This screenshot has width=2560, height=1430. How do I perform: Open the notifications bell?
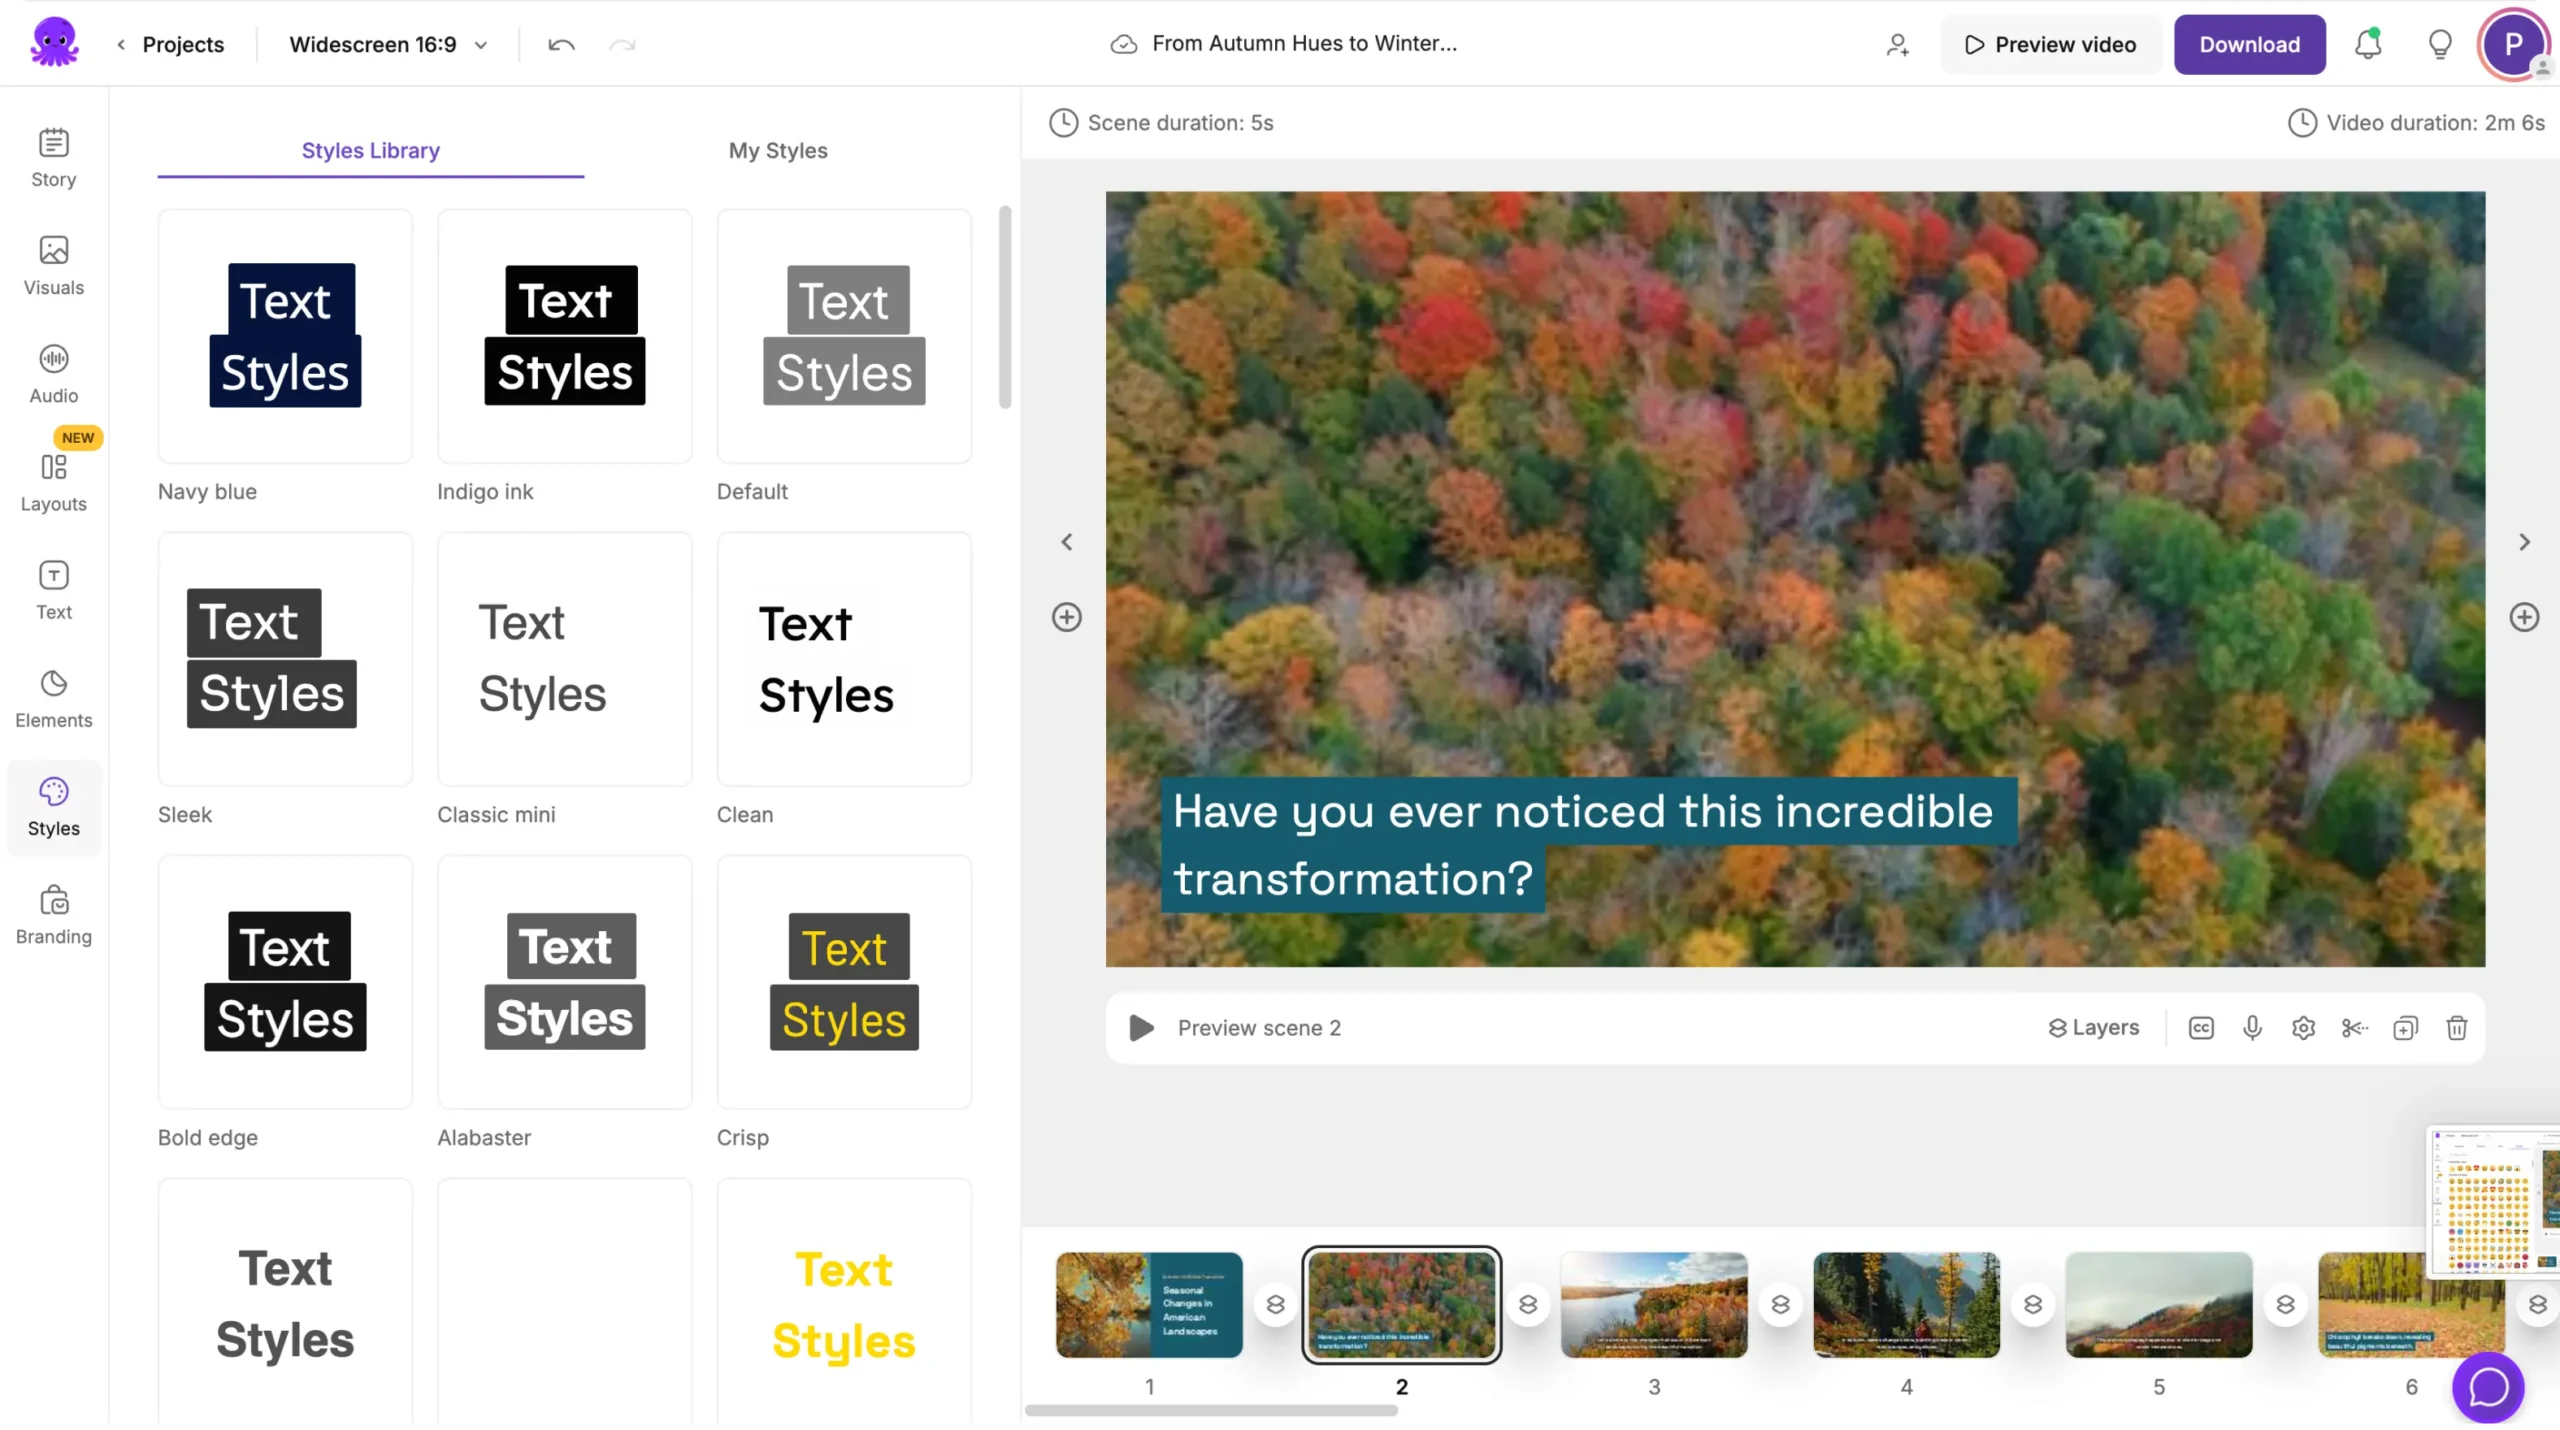point(2367,45)
